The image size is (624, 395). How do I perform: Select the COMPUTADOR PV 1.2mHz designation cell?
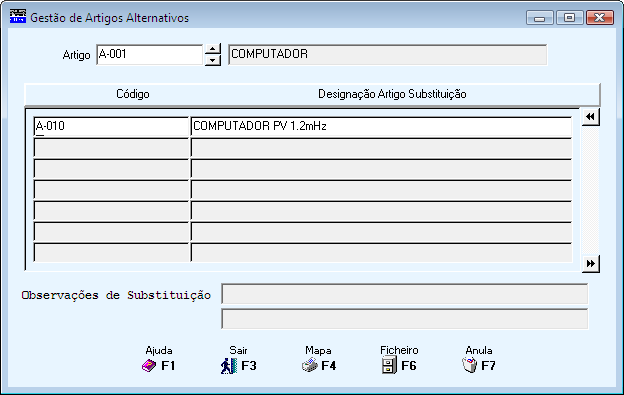coord(381,127)
